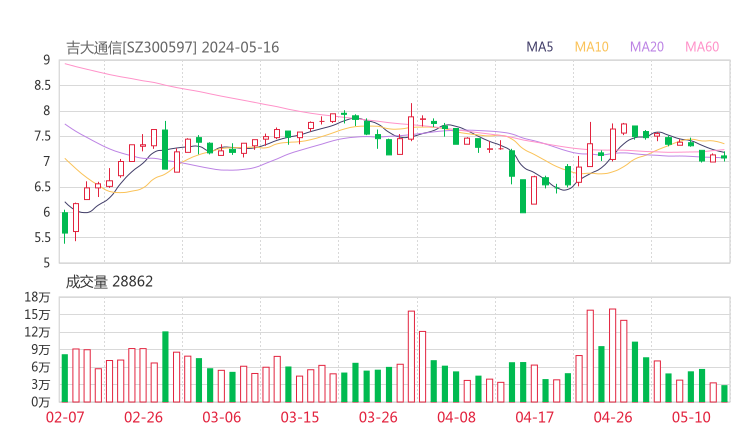The width and height of the screenshot is (740, 440).
Task: Click the MA20 legend label
Action: 647,47
